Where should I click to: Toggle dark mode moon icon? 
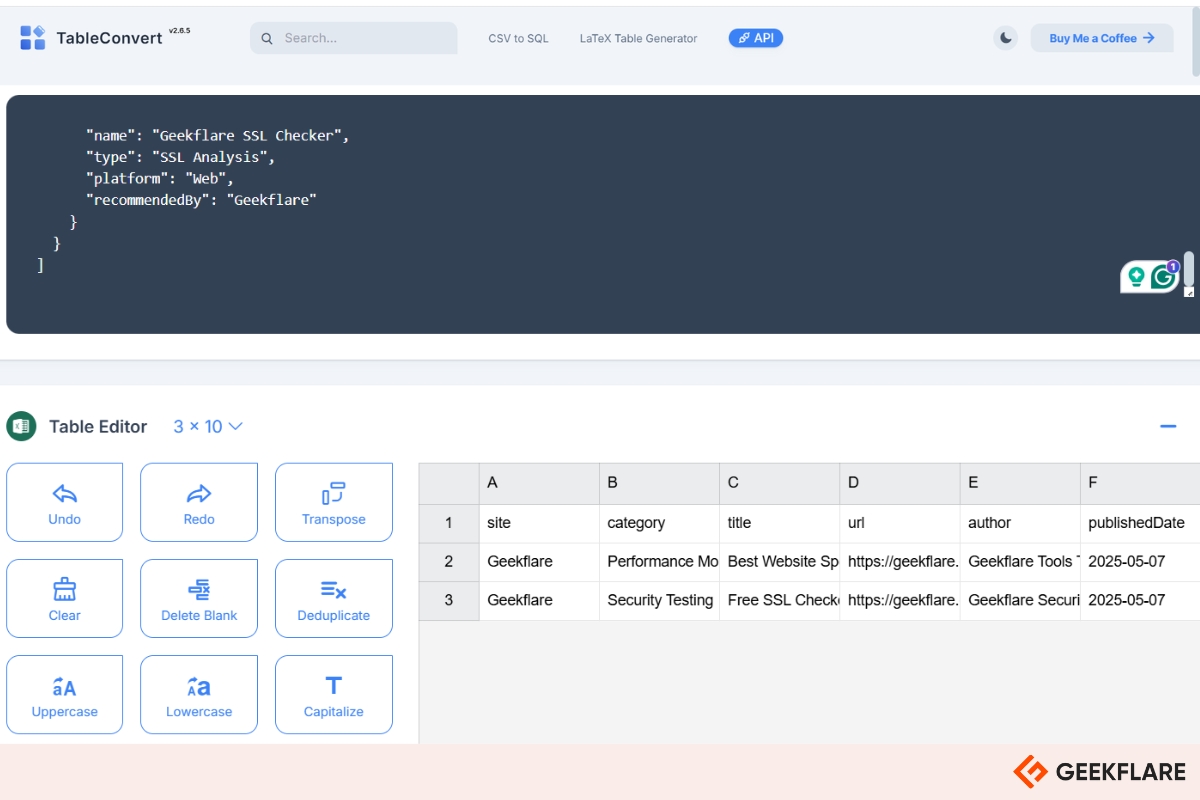(1006, 38)
